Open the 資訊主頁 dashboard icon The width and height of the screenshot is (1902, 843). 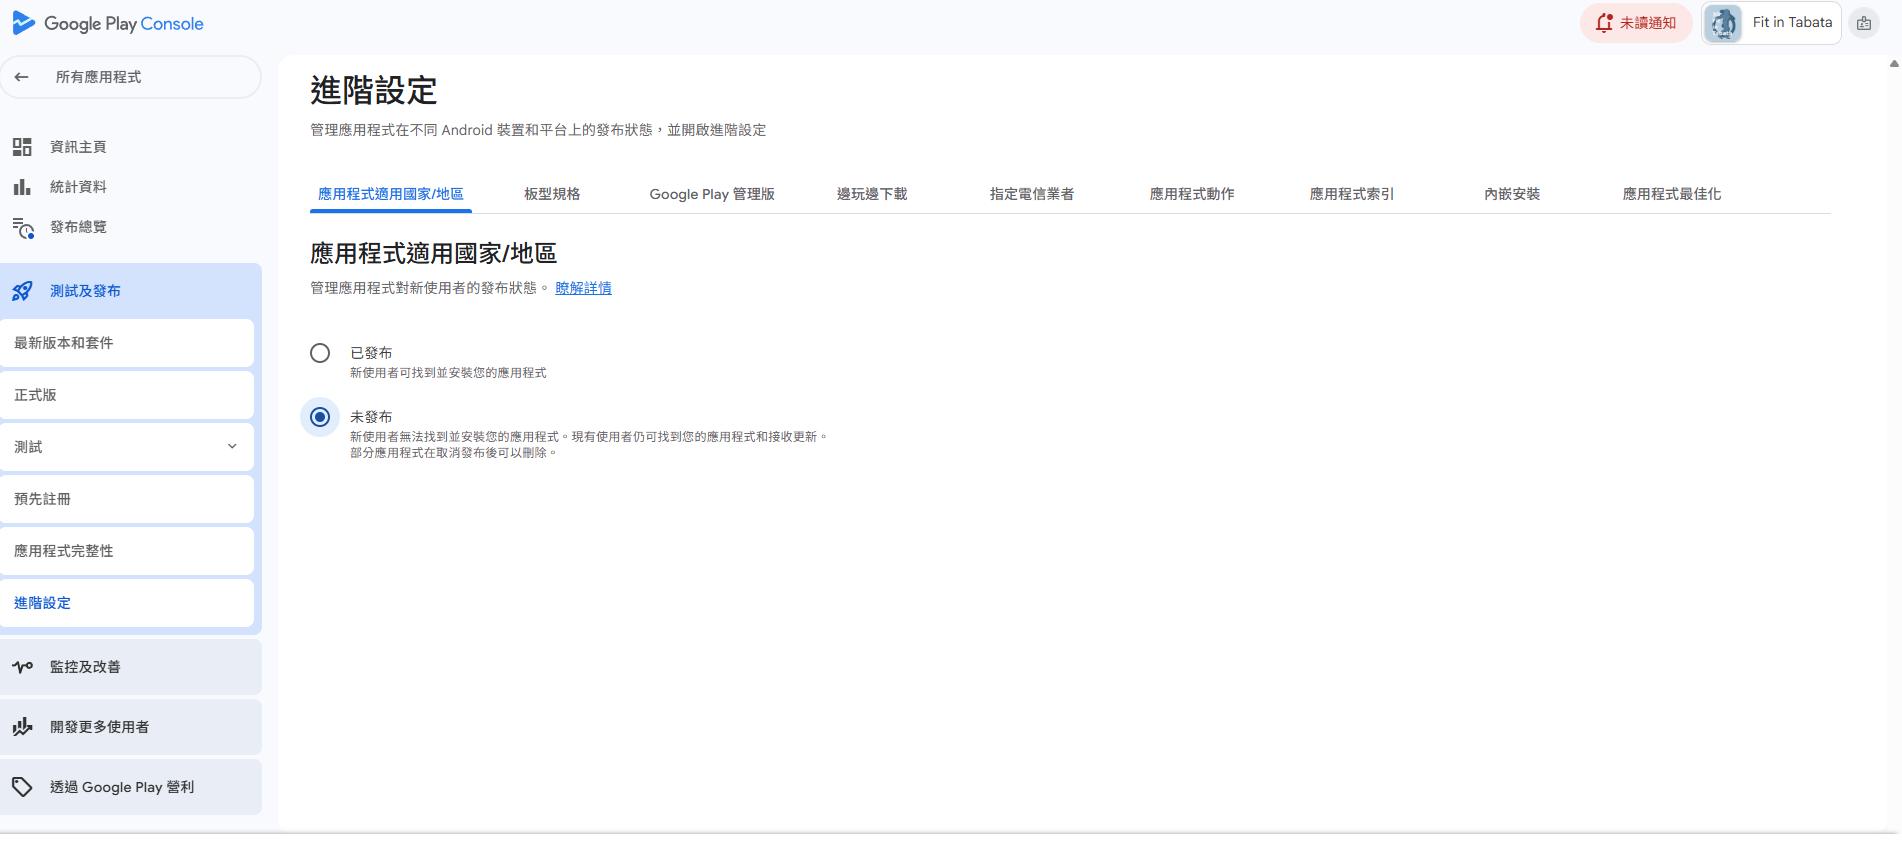point(22,147)
